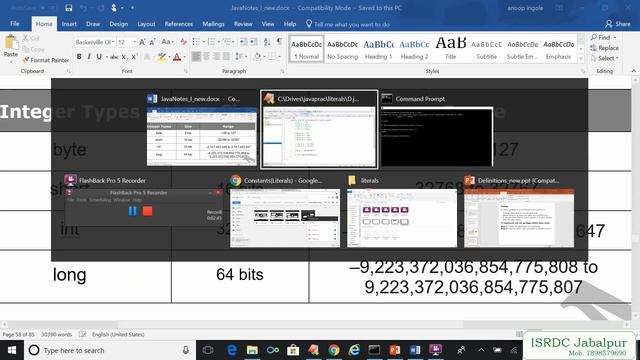Switch to the Review tab
This screenshot has height=360, width=640.
tap(243, 24)
